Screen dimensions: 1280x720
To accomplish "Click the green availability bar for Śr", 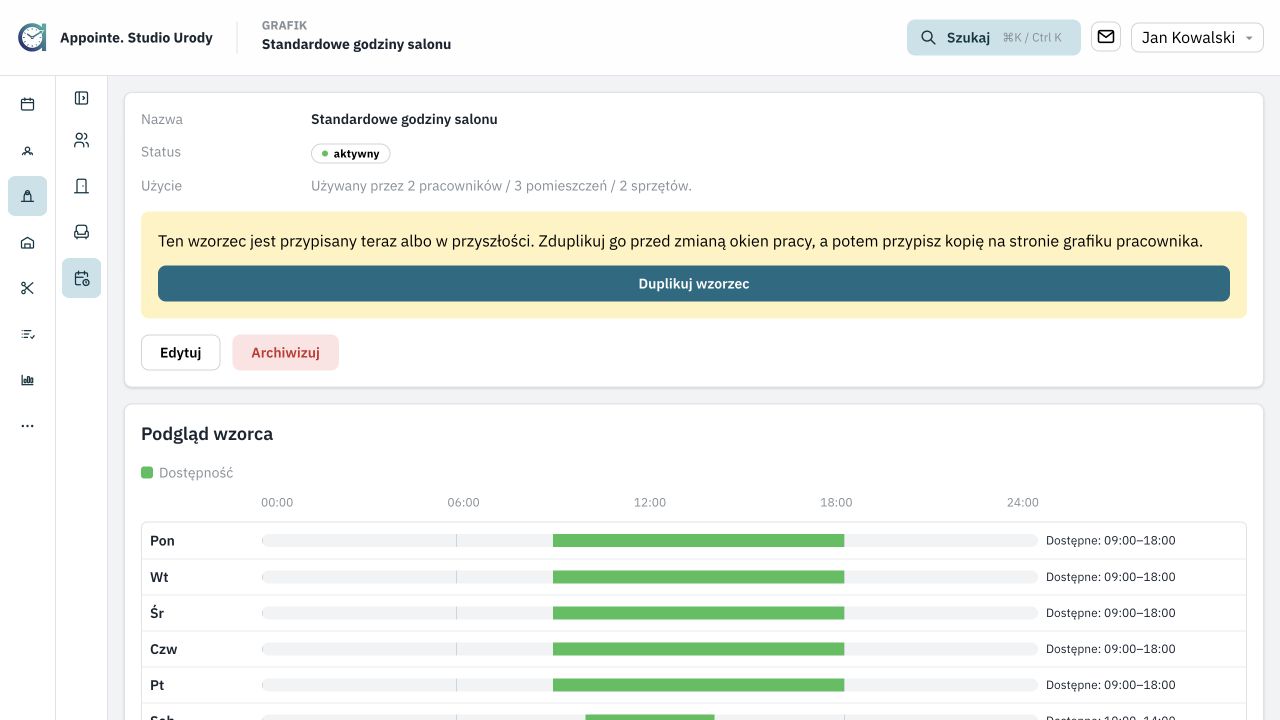I will (x=698, y=612).
